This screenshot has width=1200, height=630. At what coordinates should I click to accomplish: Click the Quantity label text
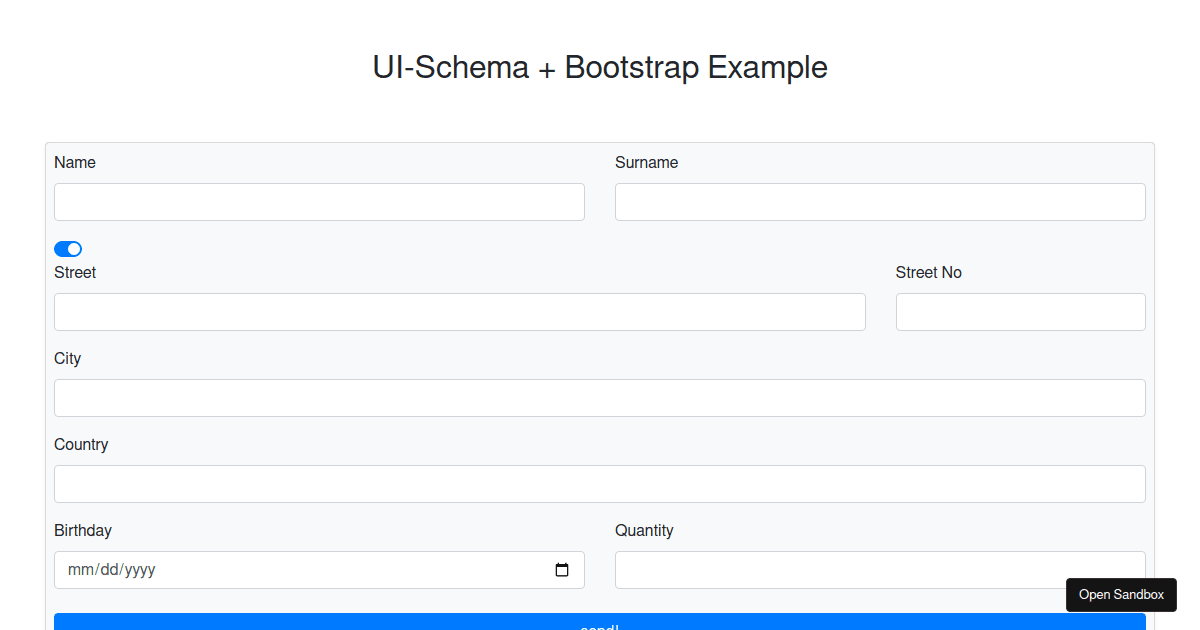pyautogui.click(x=644, y=530)
